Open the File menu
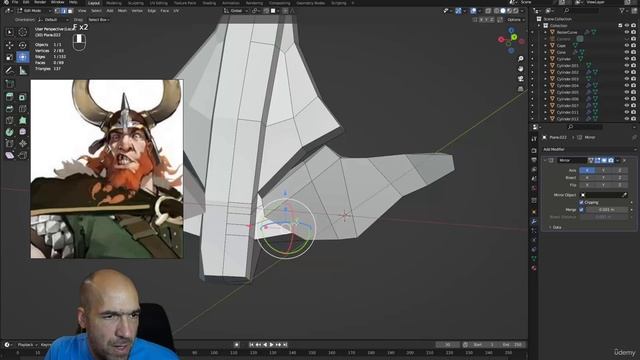This screenshot has height=360, width=640. tap(15, 2)
